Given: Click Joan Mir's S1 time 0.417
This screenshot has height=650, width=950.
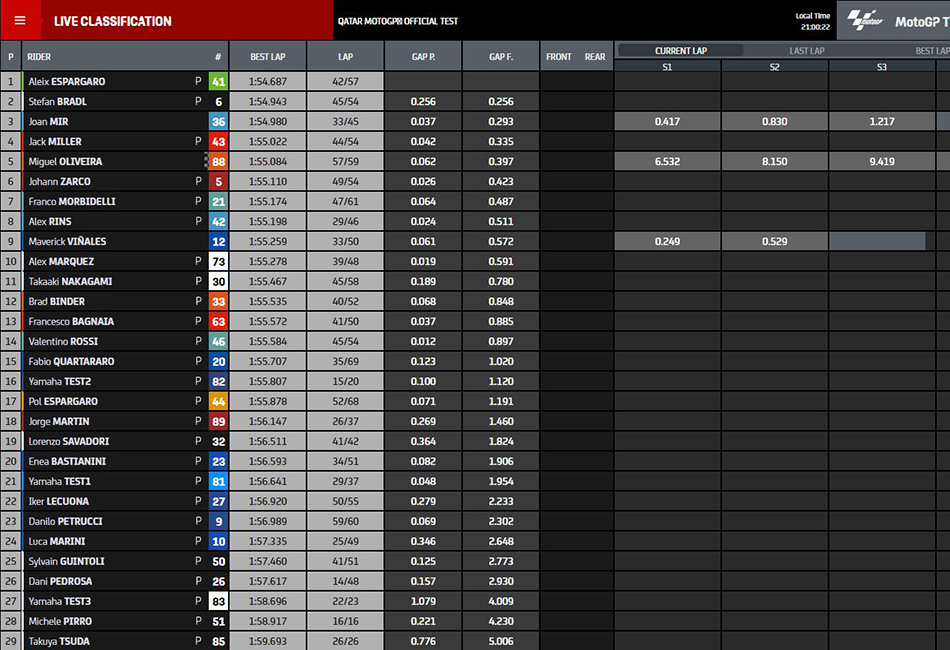Looking at the screenshot, I should click(x=667, y=121).
